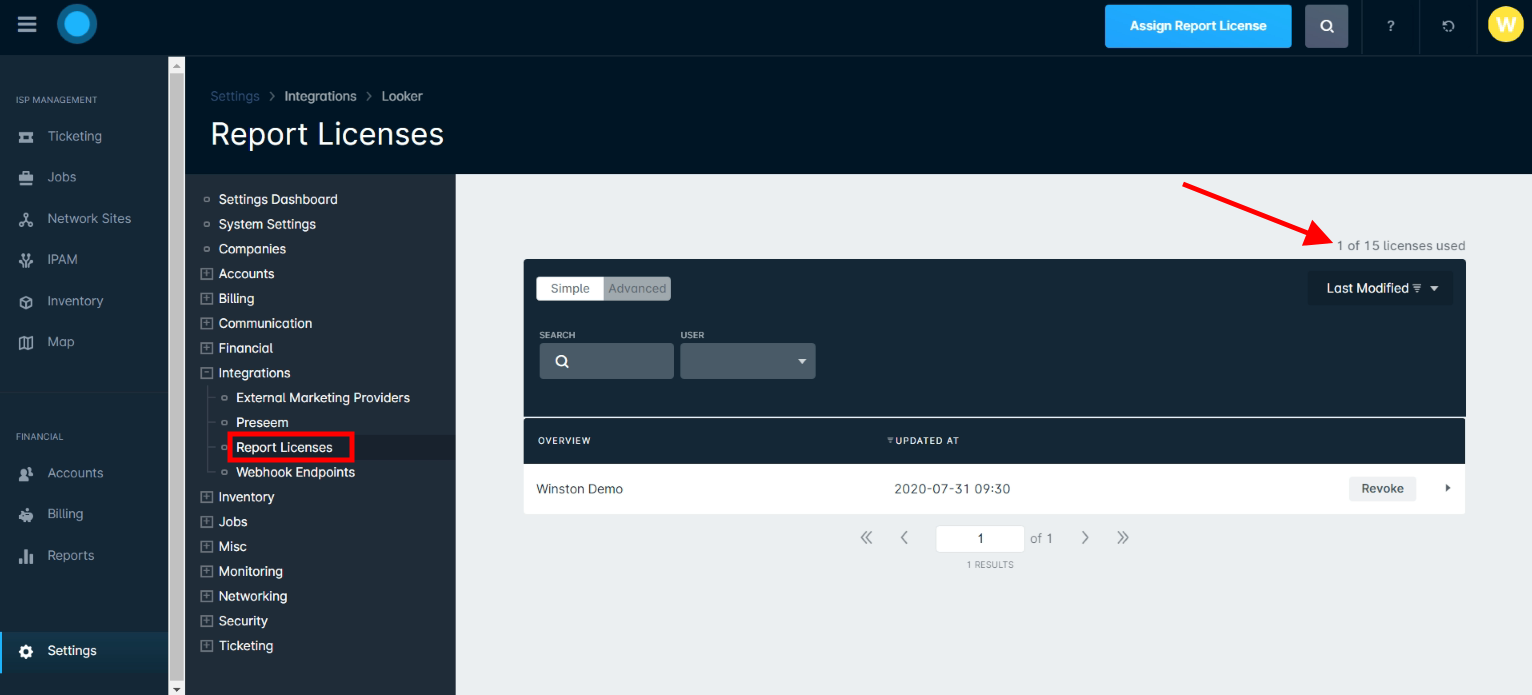Expand the Accounts settings tree node
Screen dimensions: 1532x695
pos(207,274)
